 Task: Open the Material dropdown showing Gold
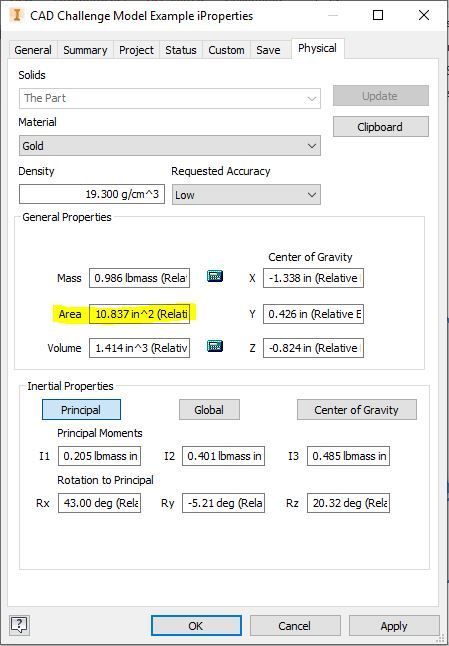170,146
